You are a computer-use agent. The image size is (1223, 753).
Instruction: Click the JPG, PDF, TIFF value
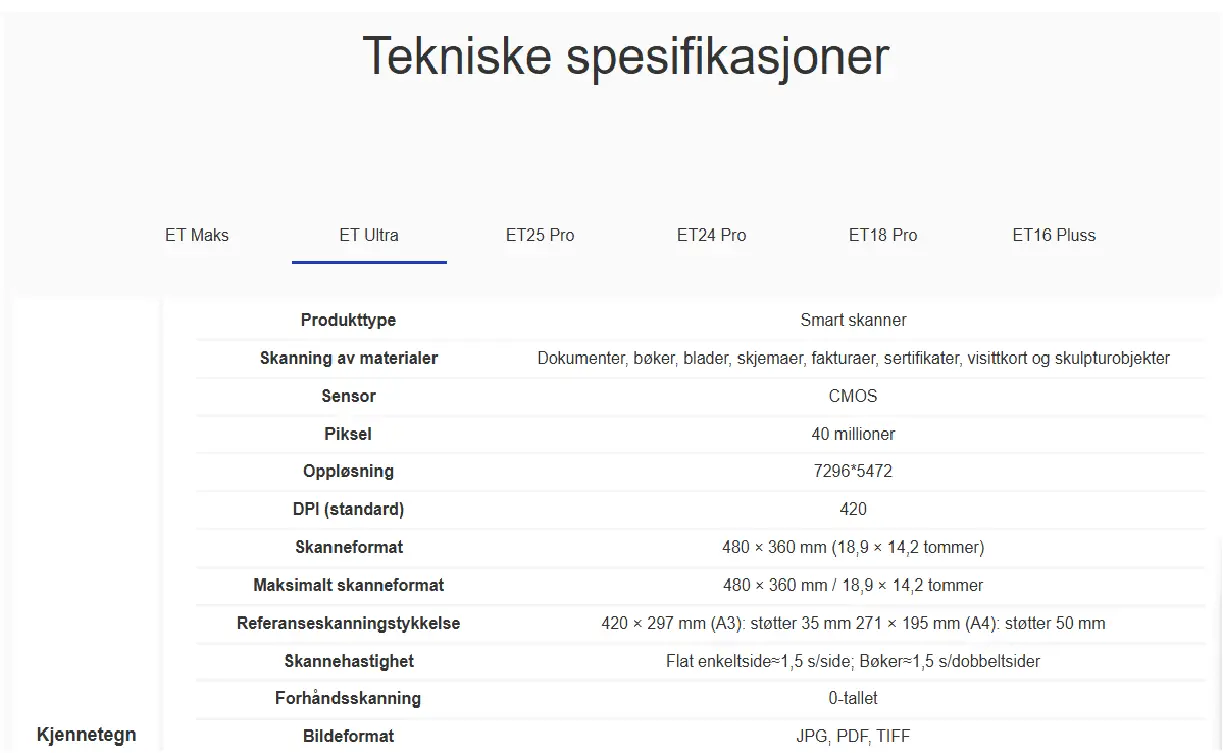853,736
